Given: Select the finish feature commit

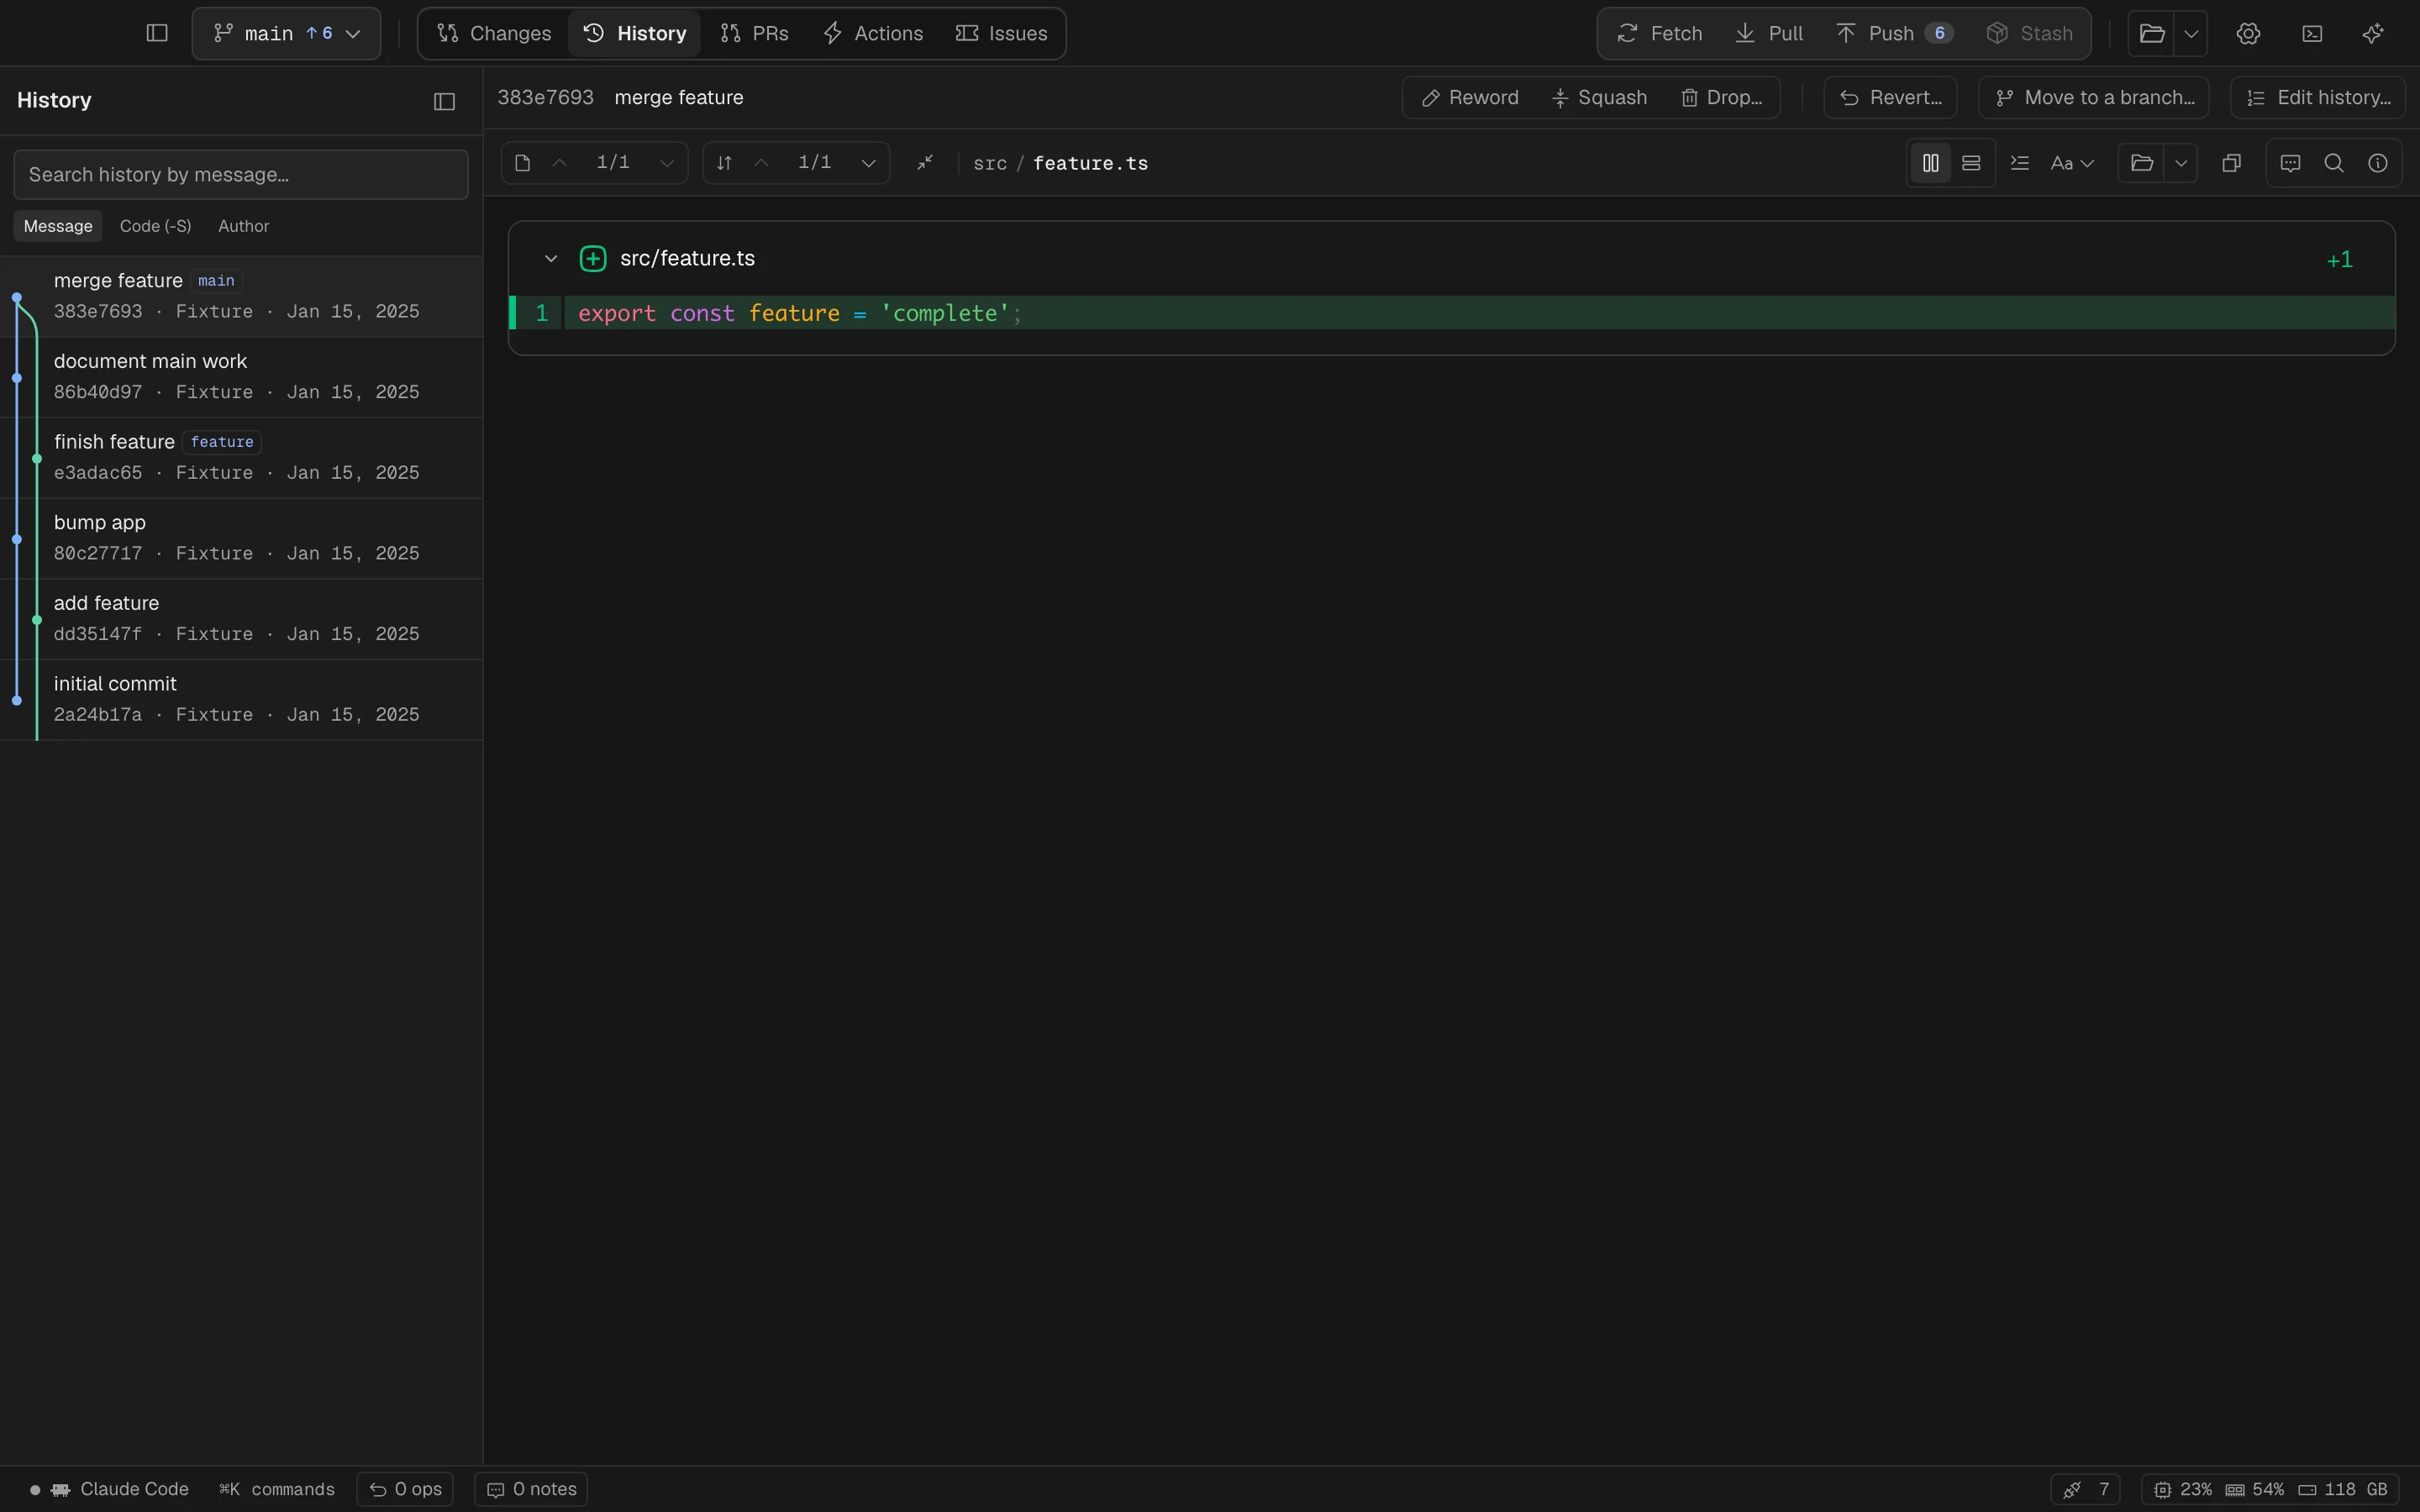Looking at the screenshot, I should [x=241, y=458].
